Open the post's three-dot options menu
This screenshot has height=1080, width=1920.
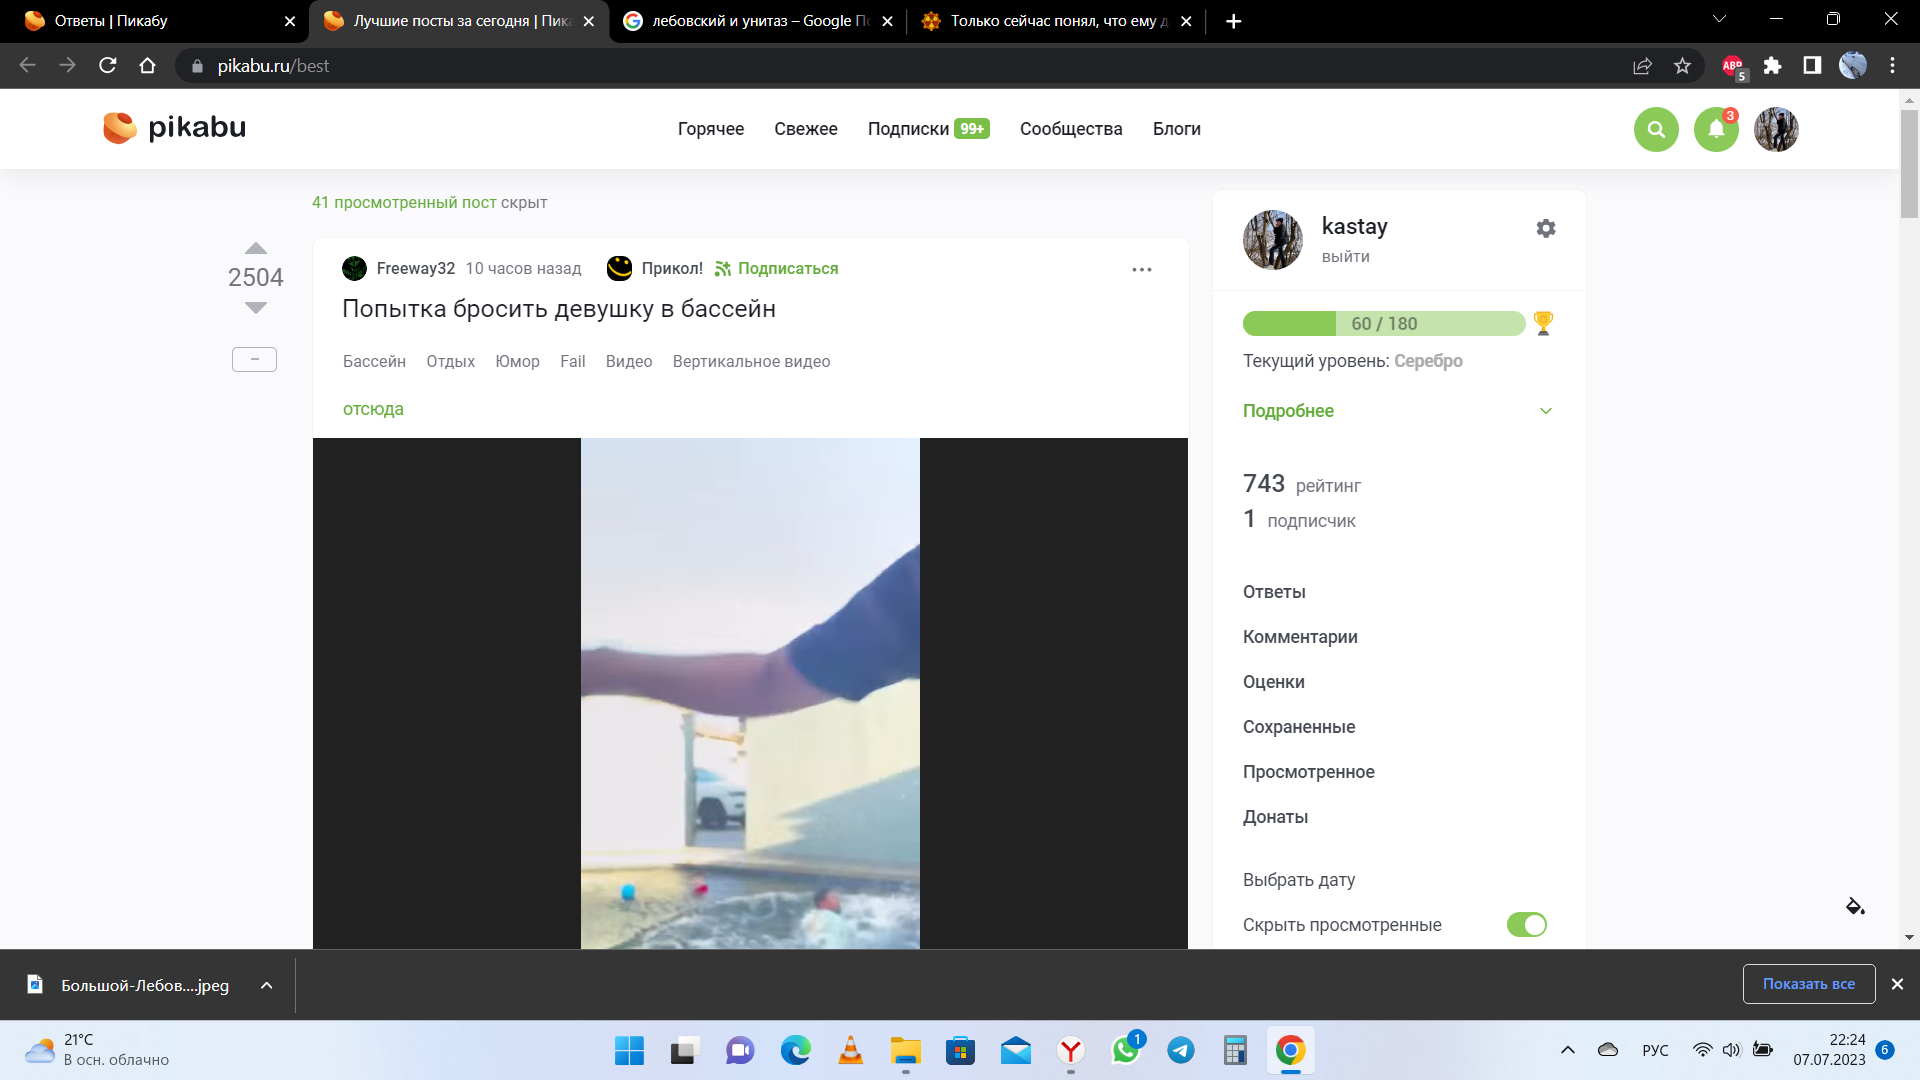point(1142,269)
